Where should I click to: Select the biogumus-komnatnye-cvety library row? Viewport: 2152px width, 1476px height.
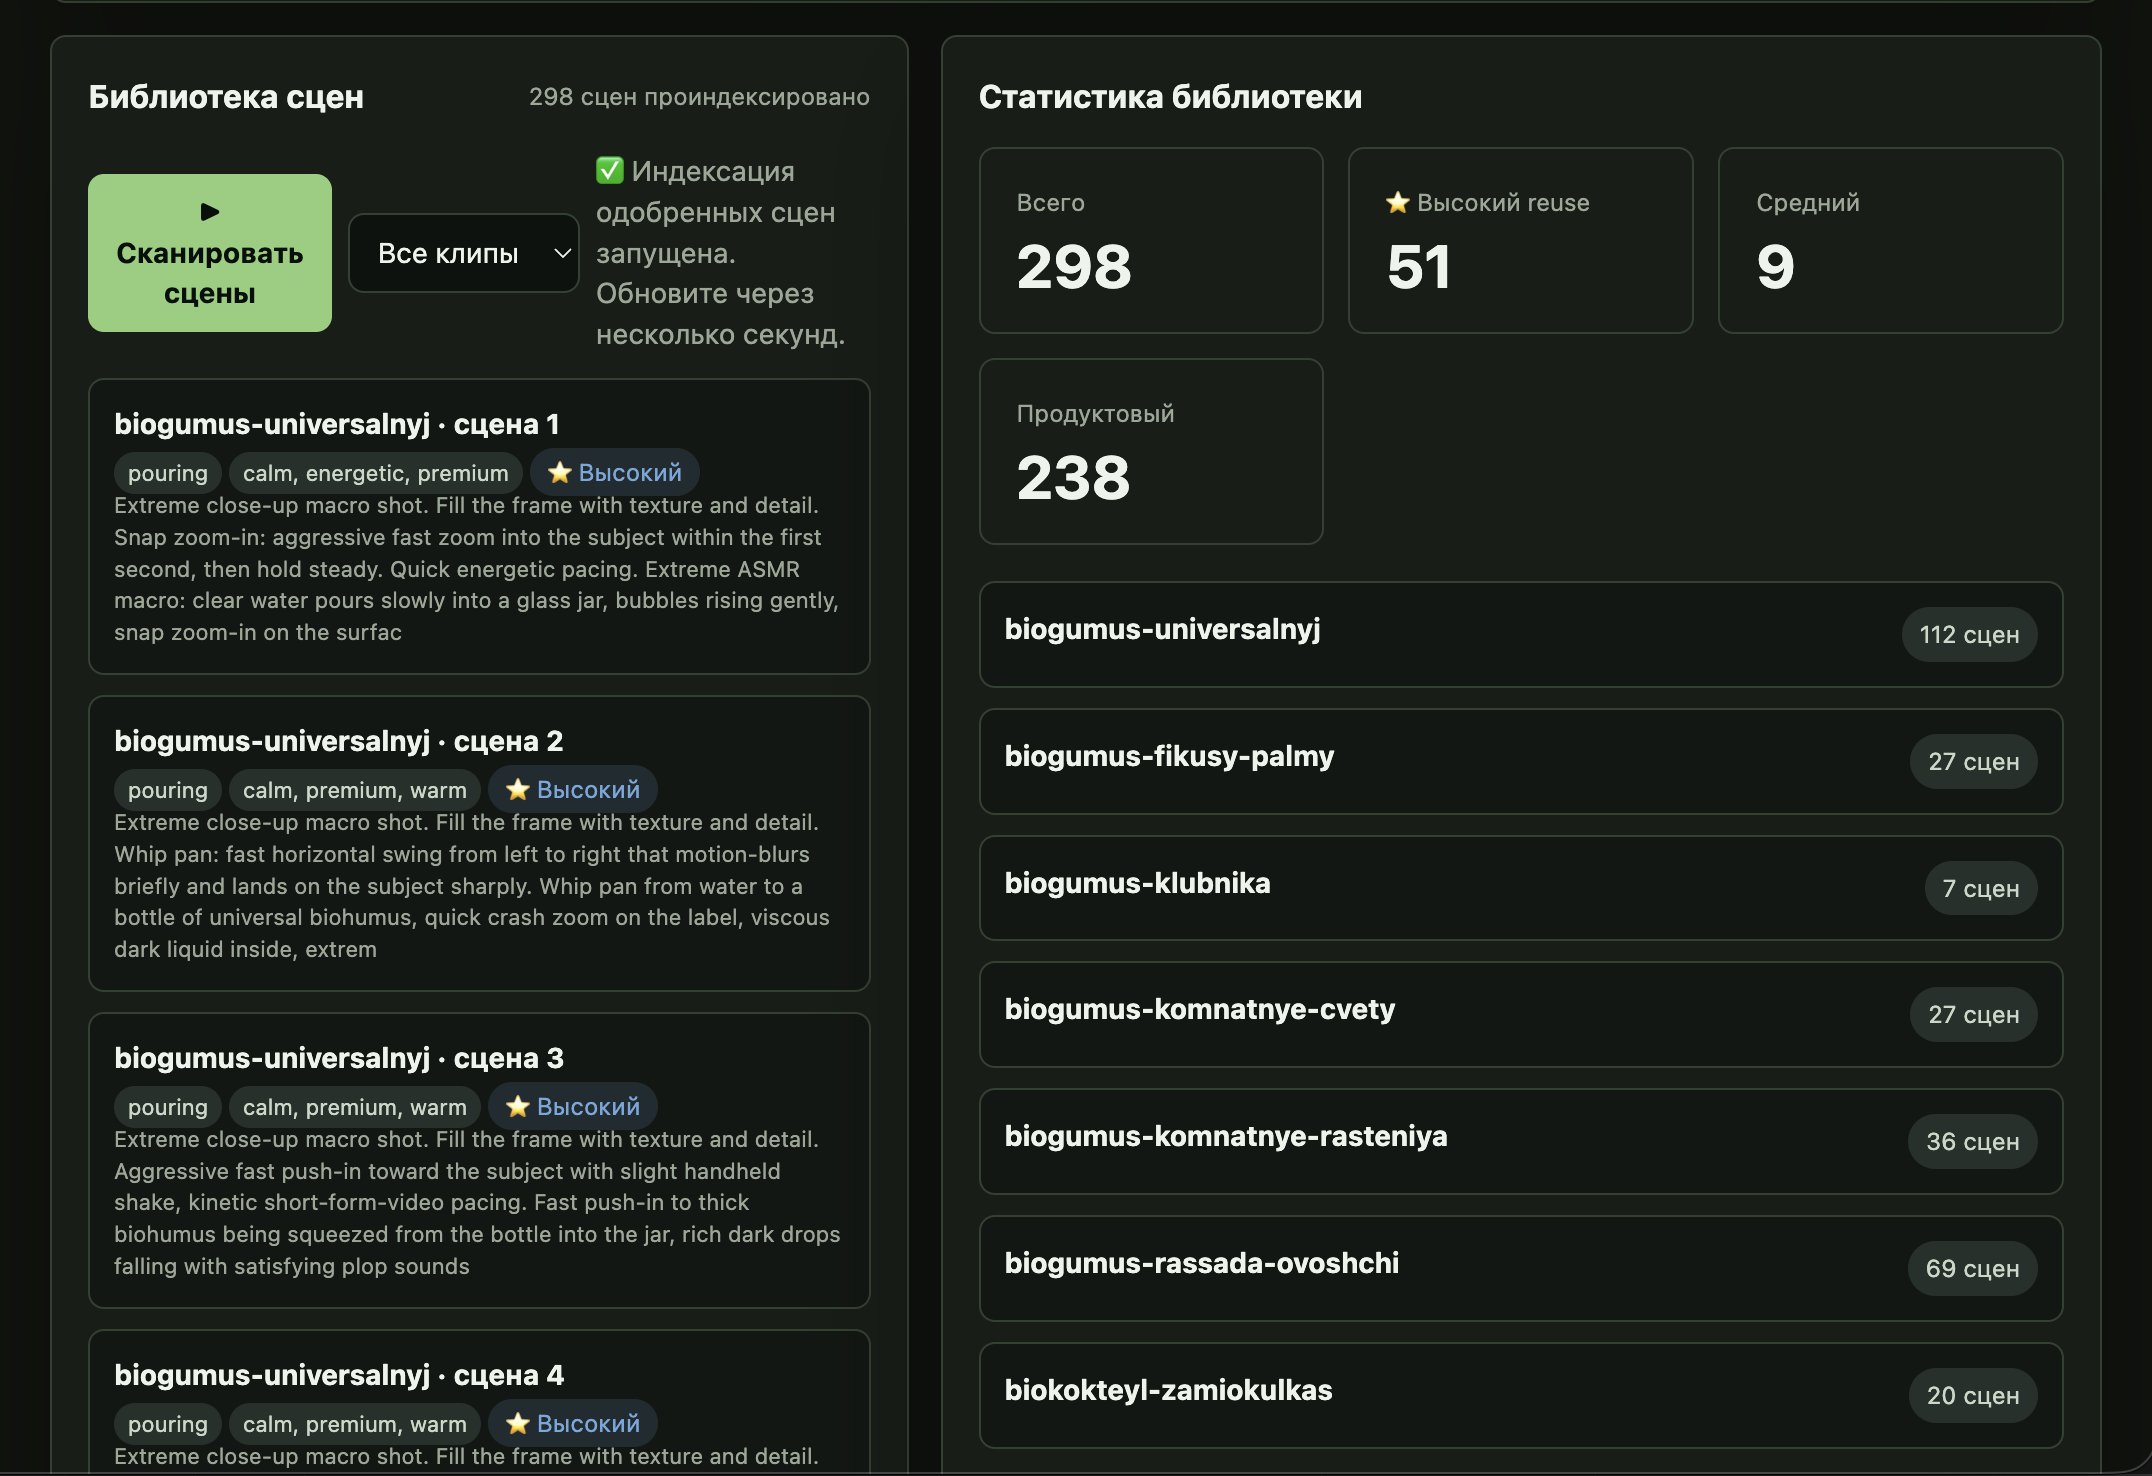[x=1521, y=1014]
